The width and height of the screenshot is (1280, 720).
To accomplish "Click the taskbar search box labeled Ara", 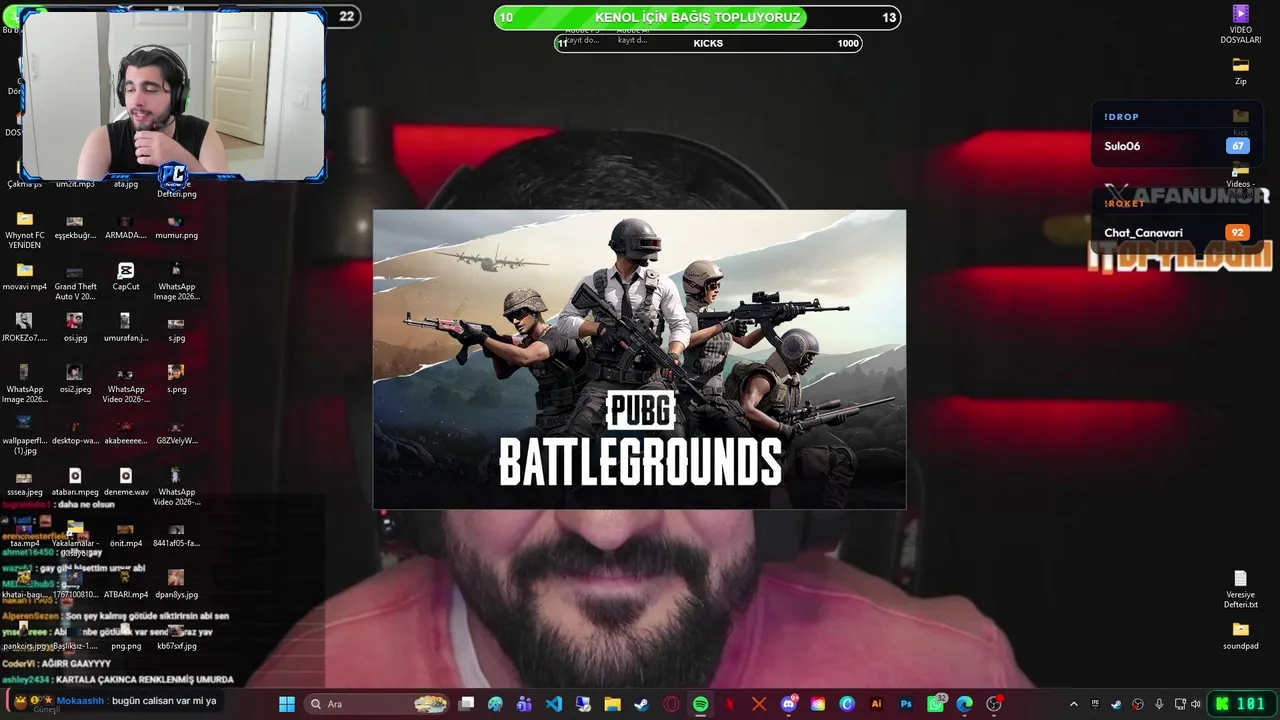I will click(x=377, y=704).
